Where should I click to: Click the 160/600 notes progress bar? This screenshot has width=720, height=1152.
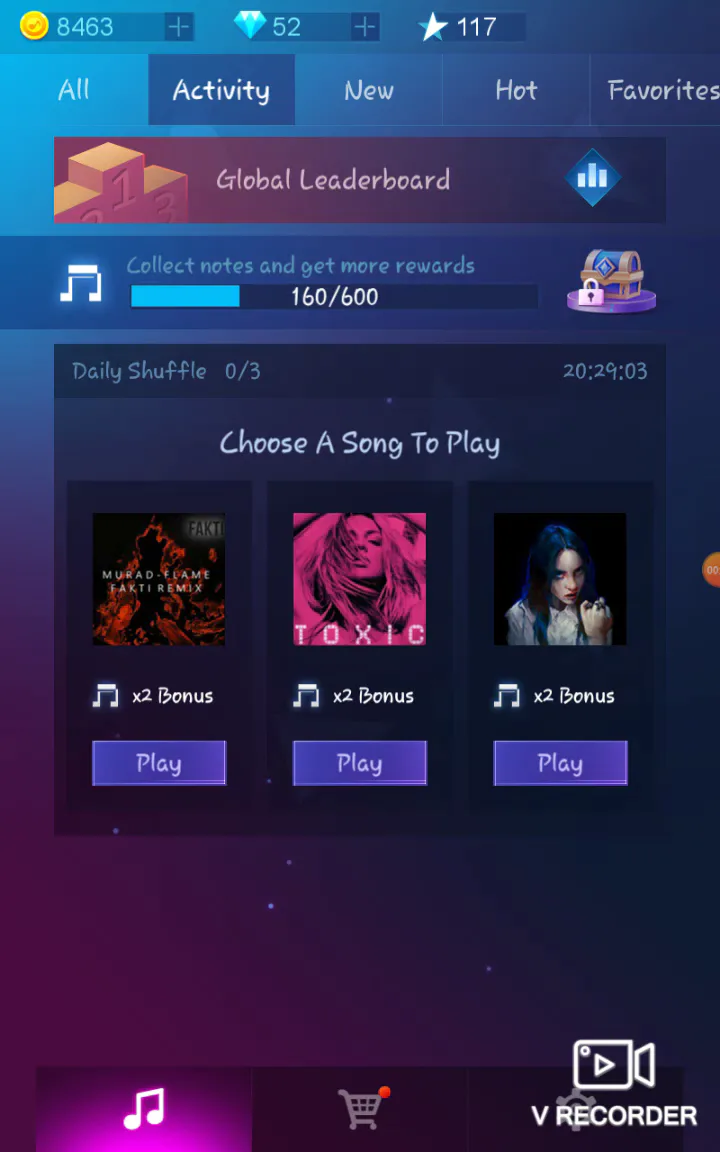pos(334,297)
